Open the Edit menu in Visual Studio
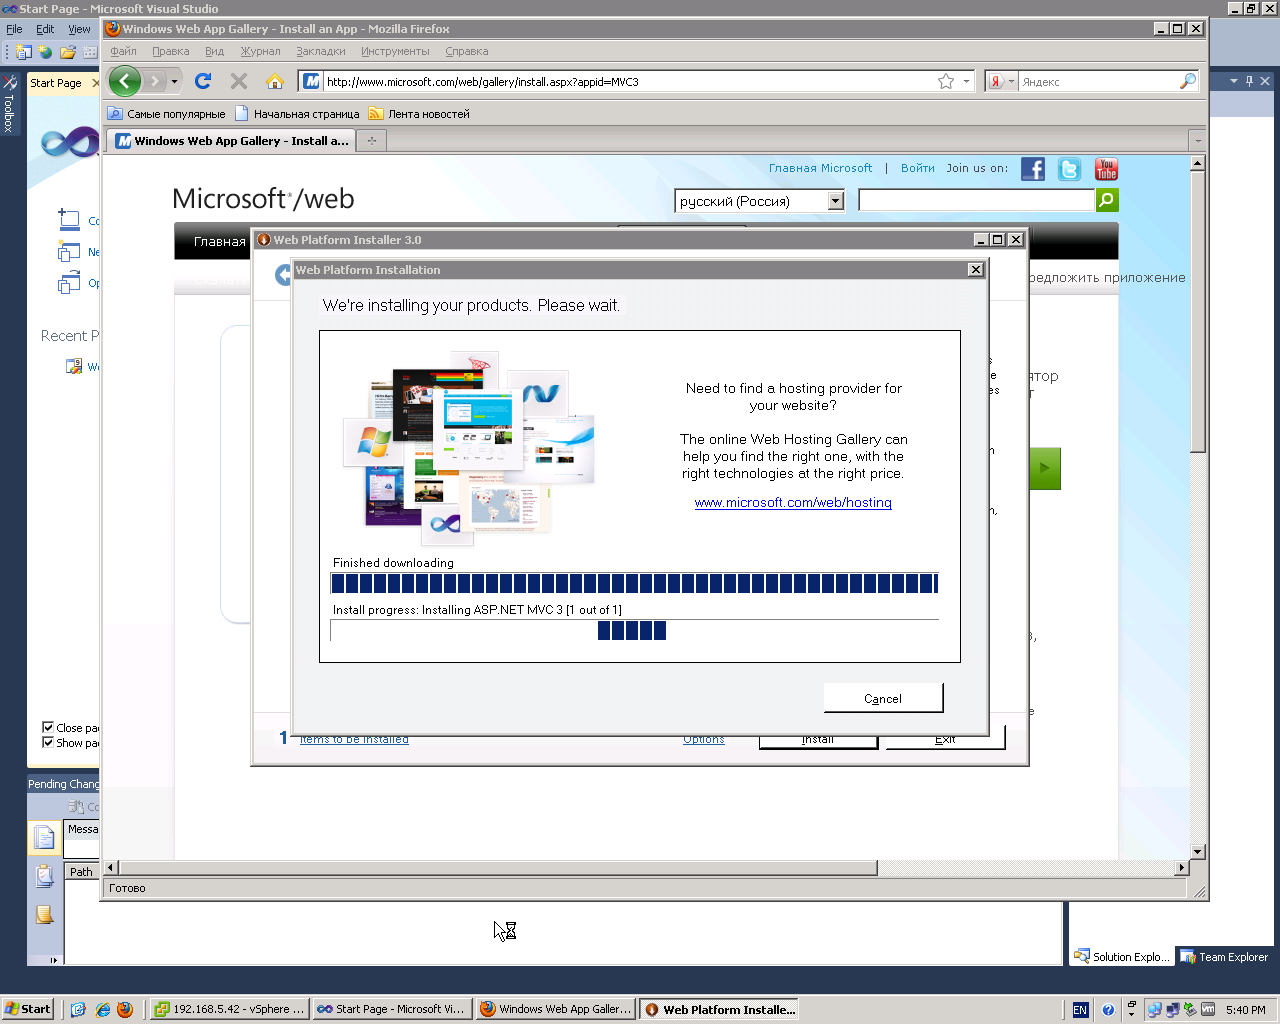Viewport: 1280px width, 1024px height. pos(45,29)
